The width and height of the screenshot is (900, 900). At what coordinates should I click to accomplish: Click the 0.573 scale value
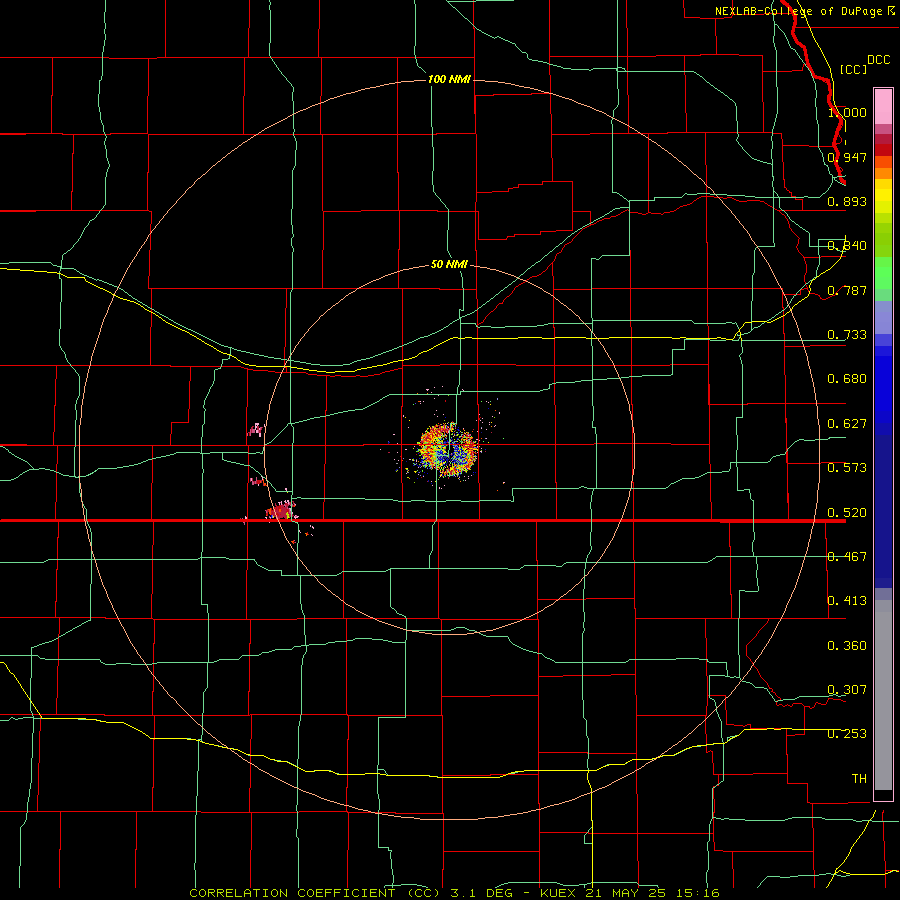[x=847, y=468]
